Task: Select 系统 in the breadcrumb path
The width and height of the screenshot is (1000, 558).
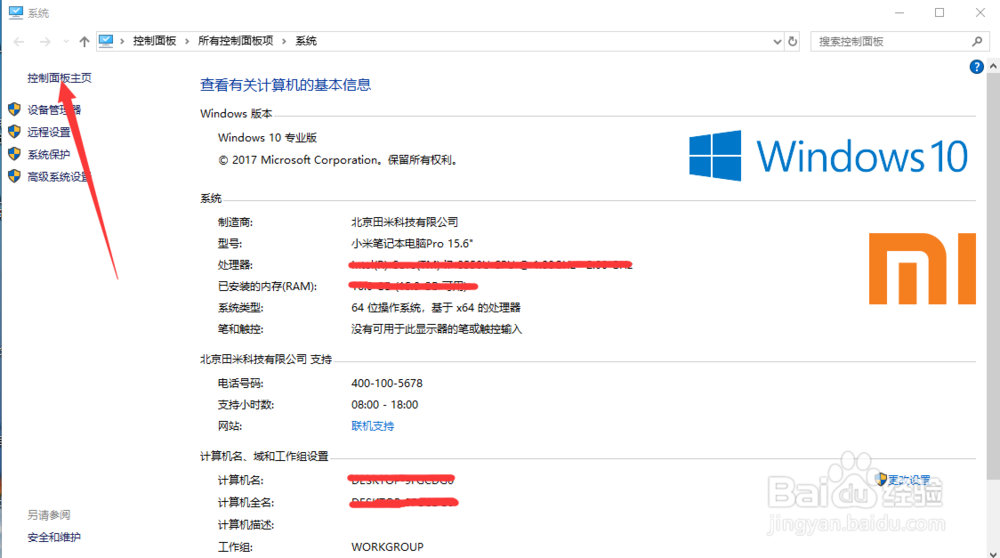Action: [306, 41]
